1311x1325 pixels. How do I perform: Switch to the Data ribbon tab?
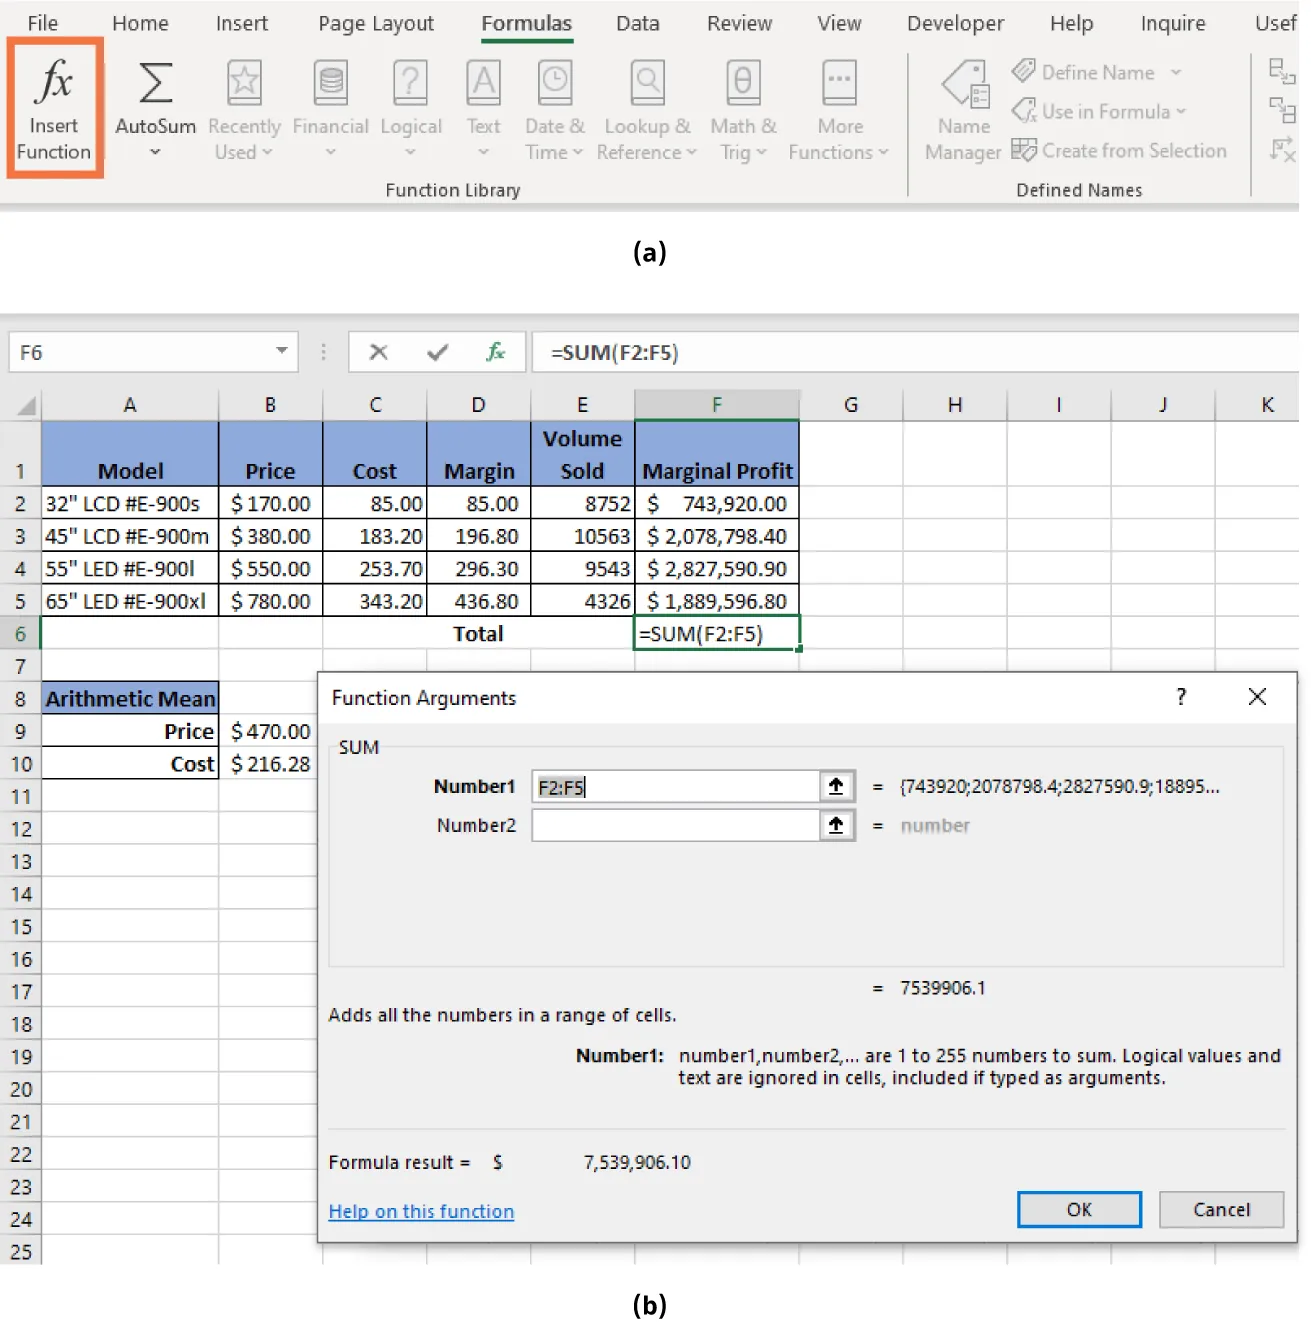click(x=638, y=23)
